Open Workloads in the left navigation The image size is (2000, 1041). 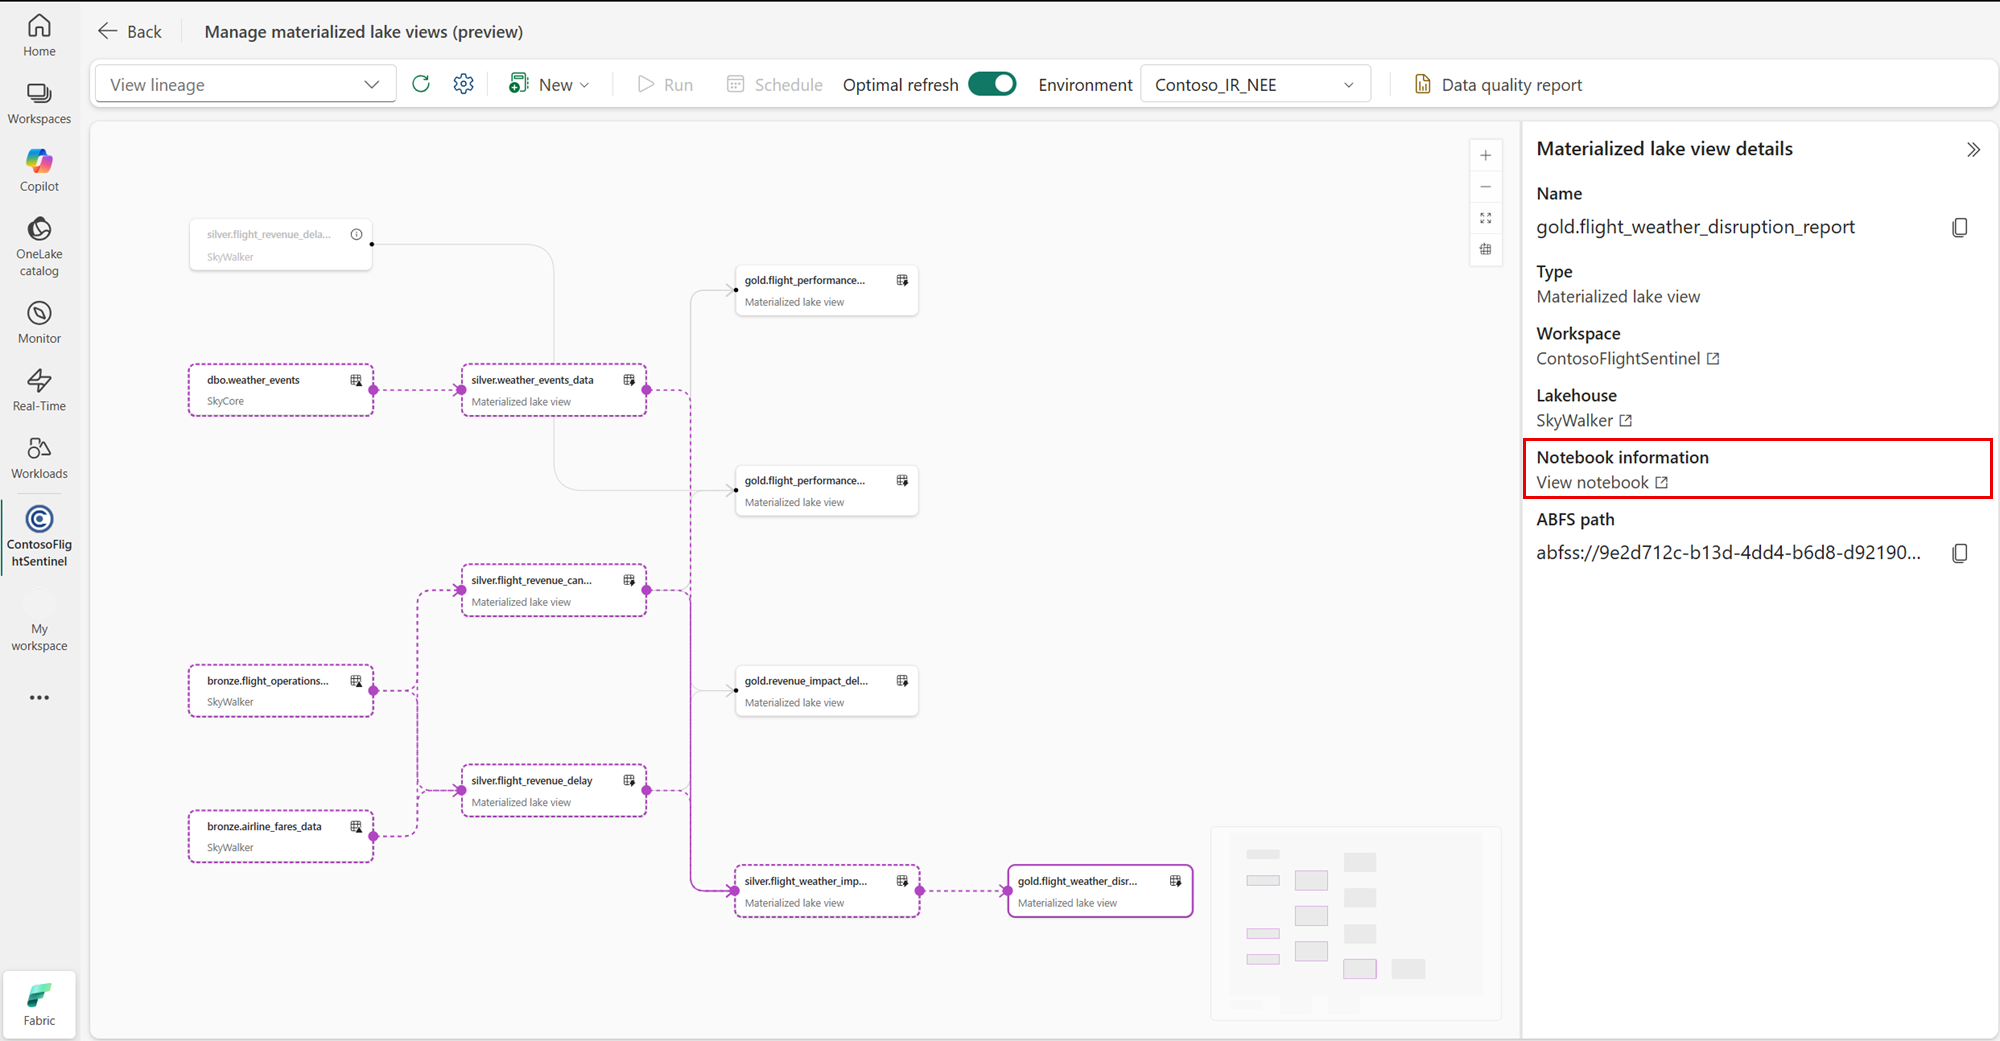click(x=39, y=457)
